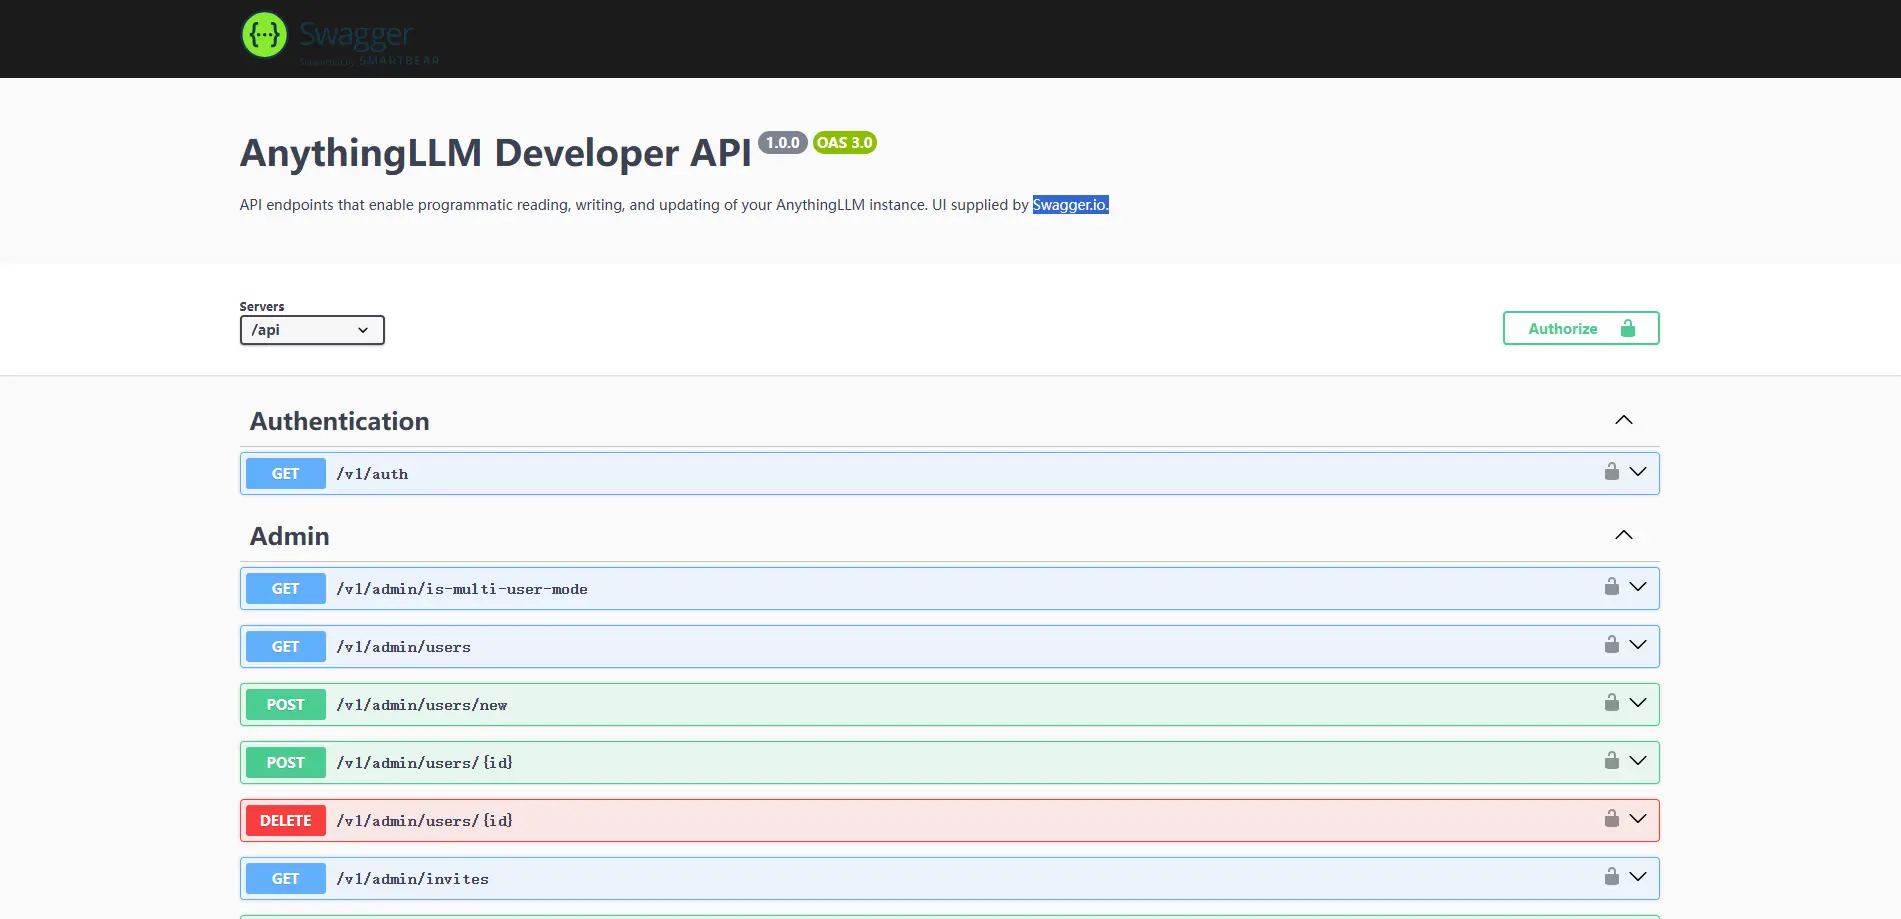Screen dimensions: 1901x919
Task: Click the DELETE badge on /v1/admin/users/{id}
Action: tap(286, 821)
